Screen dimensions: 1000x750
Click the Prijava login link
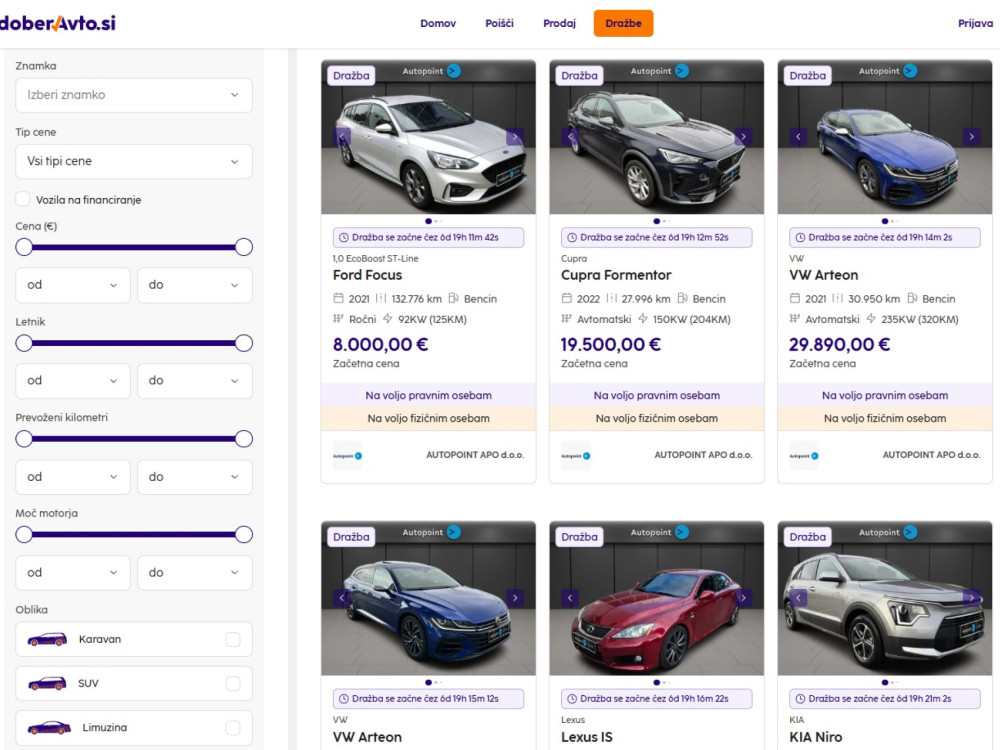[975, 23]
